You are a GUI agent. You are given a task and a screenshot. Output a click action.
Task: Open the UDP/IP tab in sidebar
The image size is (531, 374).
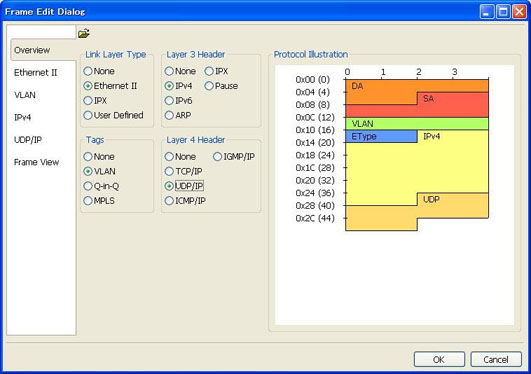pos(28,140)
